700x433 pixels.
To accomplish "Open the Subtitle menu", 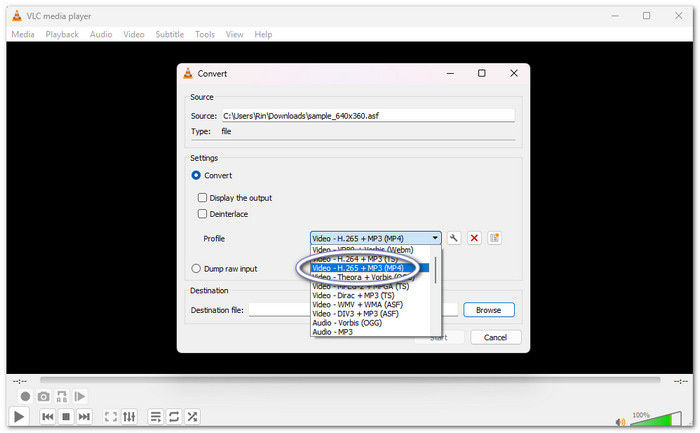I will (x=170, y=34).
